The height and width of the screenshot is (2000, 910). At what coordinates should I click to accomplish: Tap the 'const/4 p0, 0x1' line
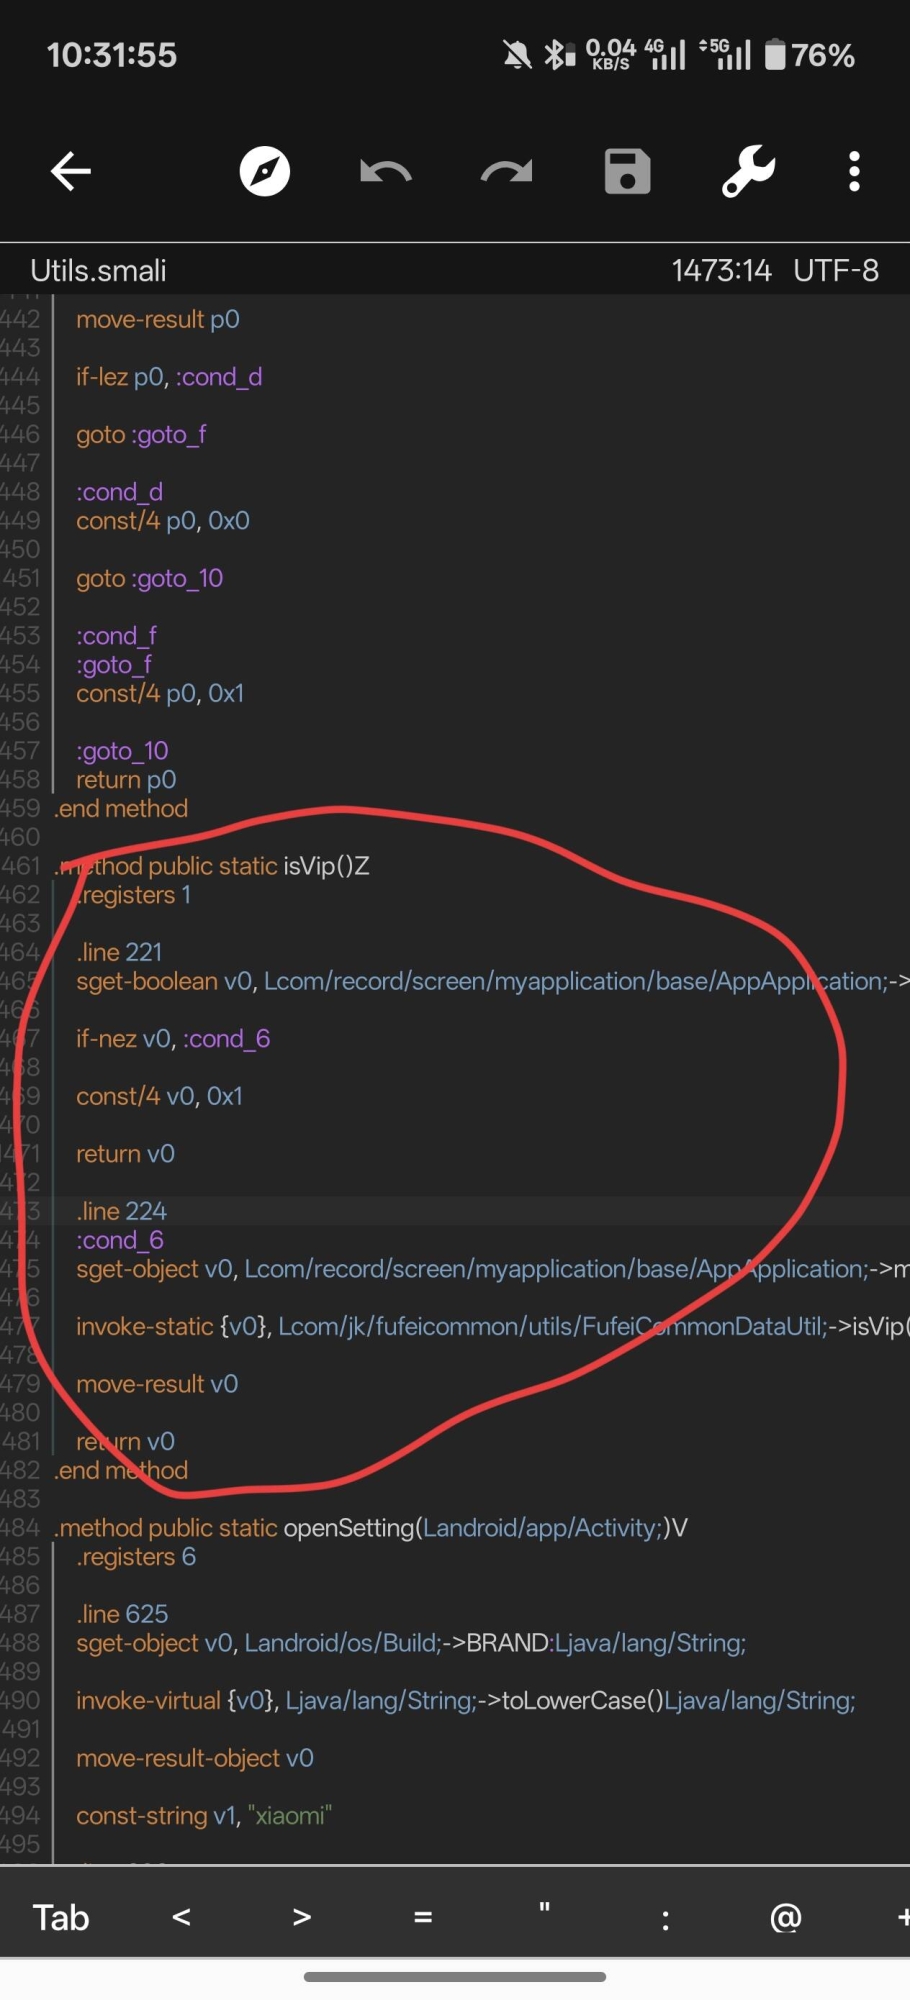click(x=160, y=694)
